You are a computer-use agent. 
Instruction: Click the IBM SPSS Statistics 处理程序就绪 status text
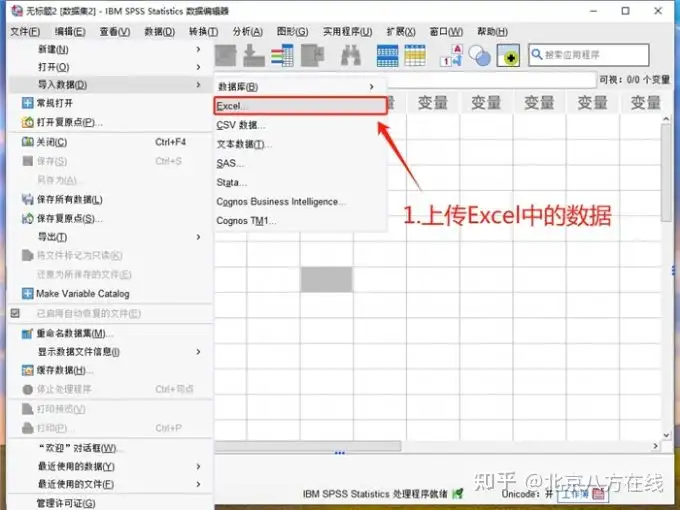(x=375, y=494)
